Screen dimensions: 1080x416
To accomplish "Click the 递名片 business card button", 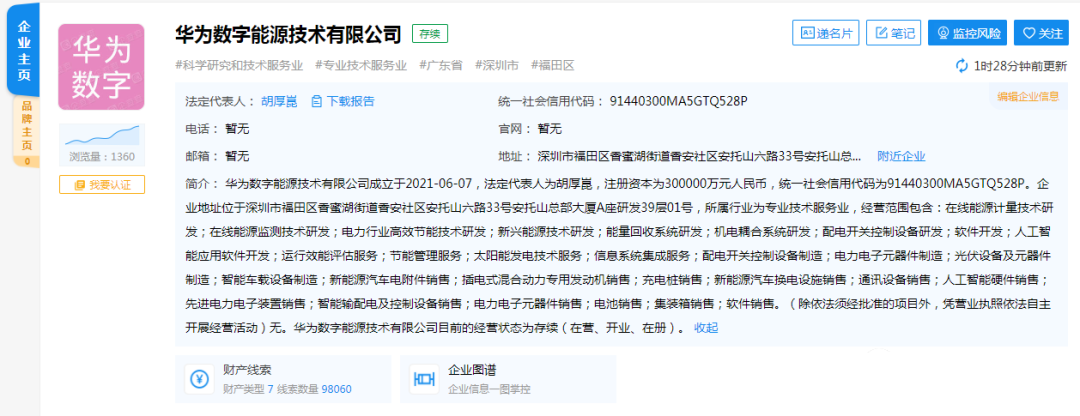I will coord(825,34).
